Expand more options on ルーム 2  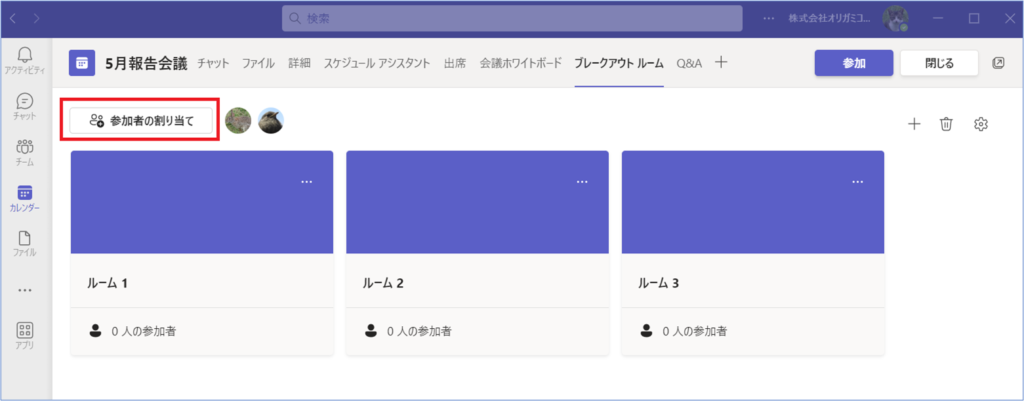pyautogui.click(x=582, y=181)
